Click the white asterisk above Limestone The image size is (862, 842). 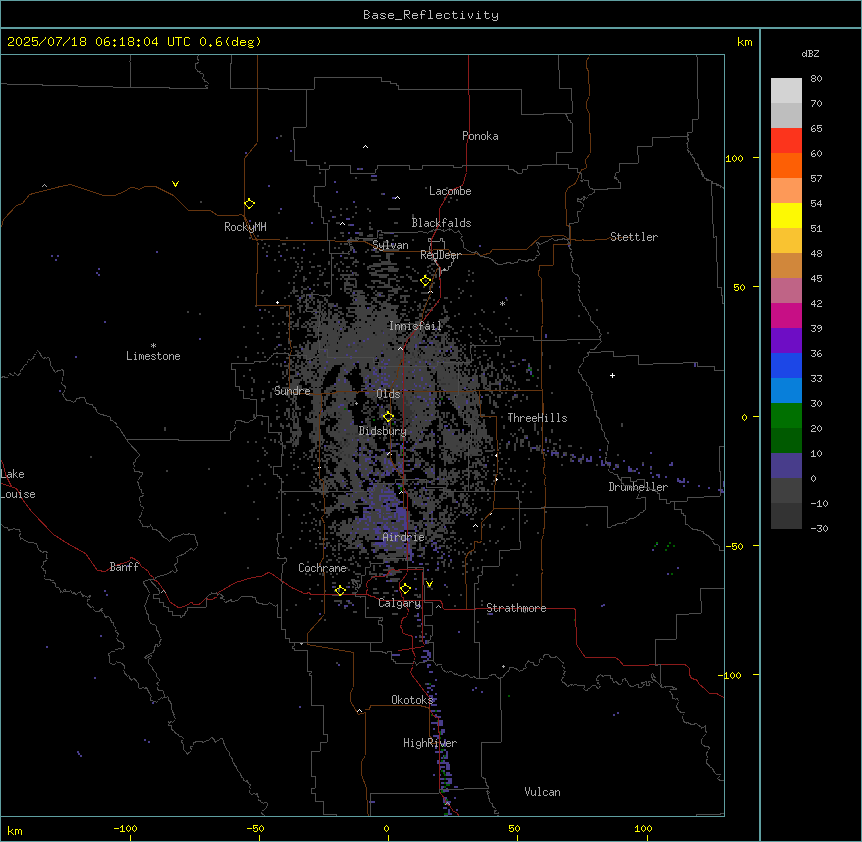coord(153,346)
